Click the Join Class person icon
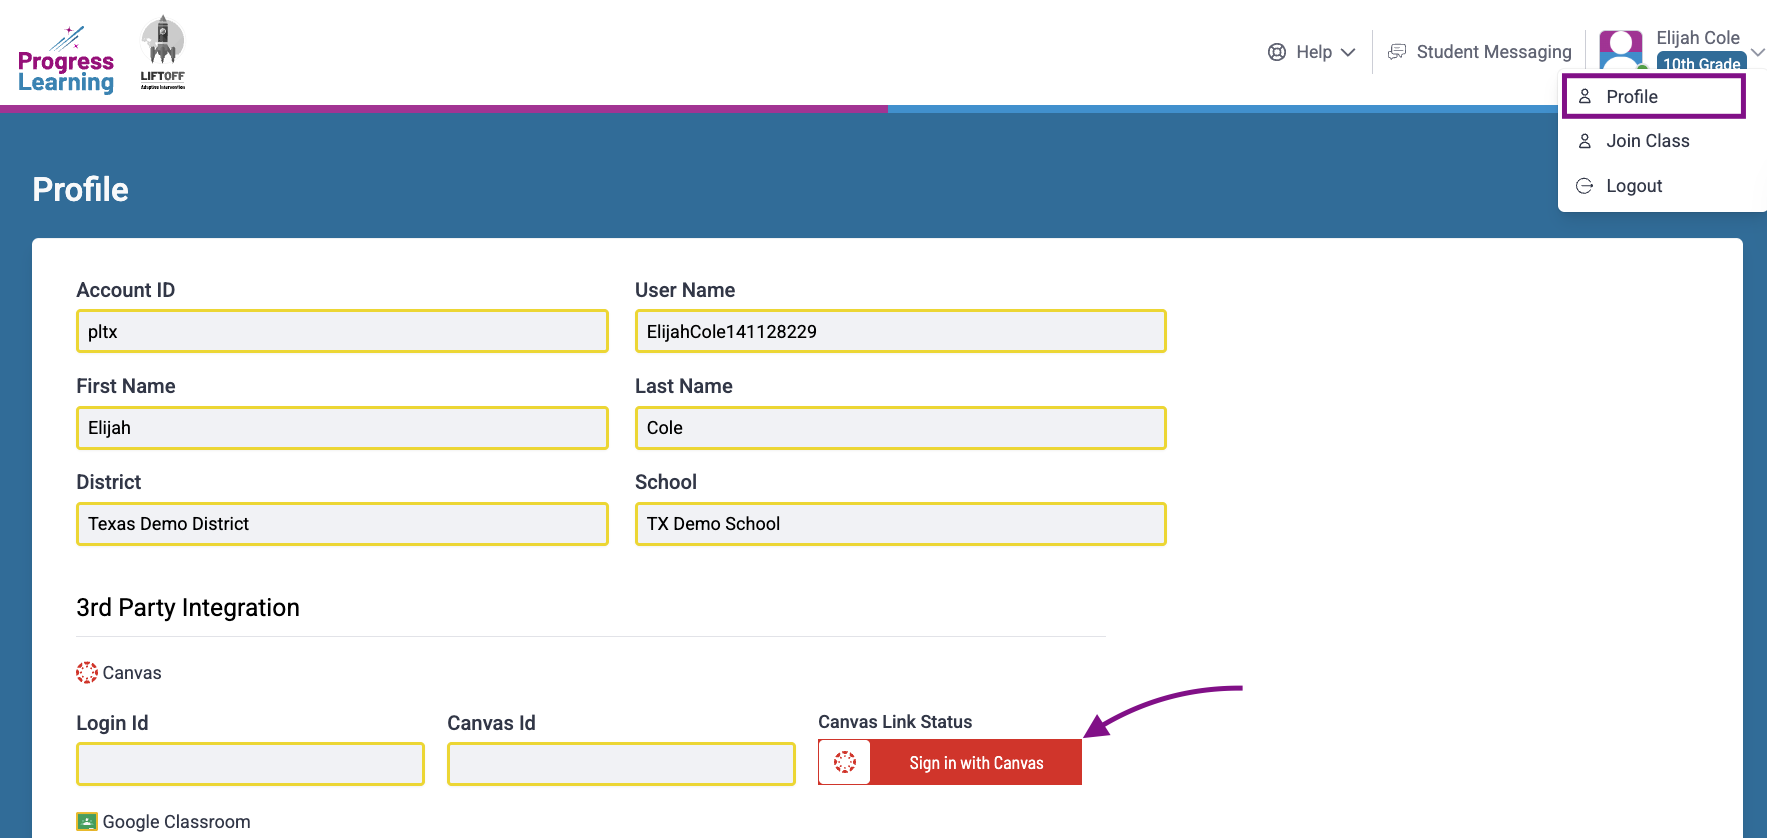The height and width of the screenshot is (838, 1767). click(1584, 141)
